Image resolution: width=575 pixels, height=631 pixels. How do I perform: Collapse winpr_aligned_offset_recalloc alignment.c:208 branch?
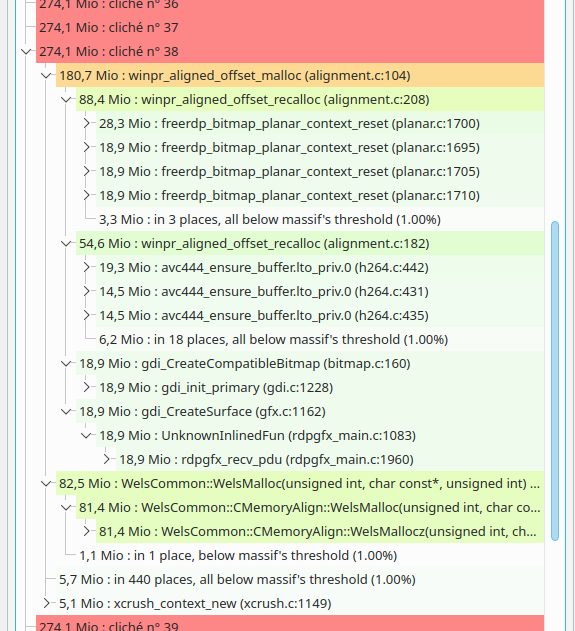pos(66,99)
